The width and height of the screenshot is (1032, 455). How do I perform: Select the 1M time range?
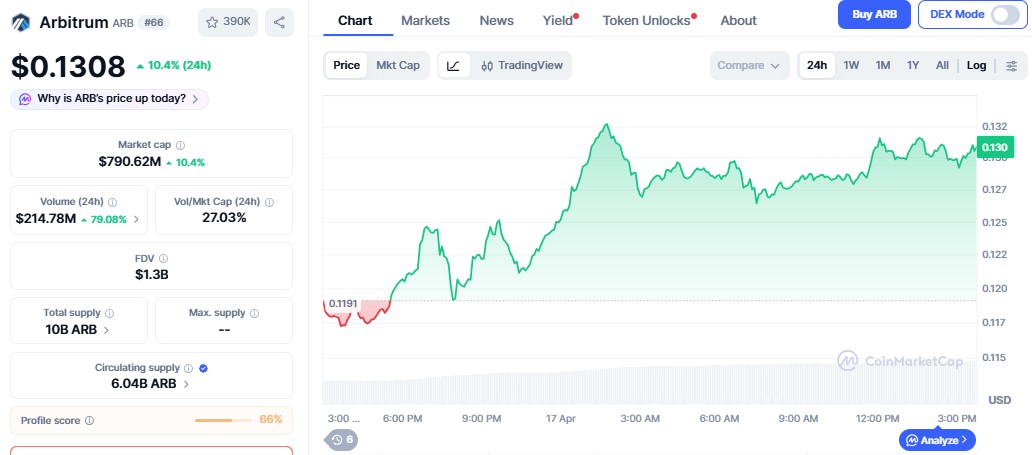(883, 65)
